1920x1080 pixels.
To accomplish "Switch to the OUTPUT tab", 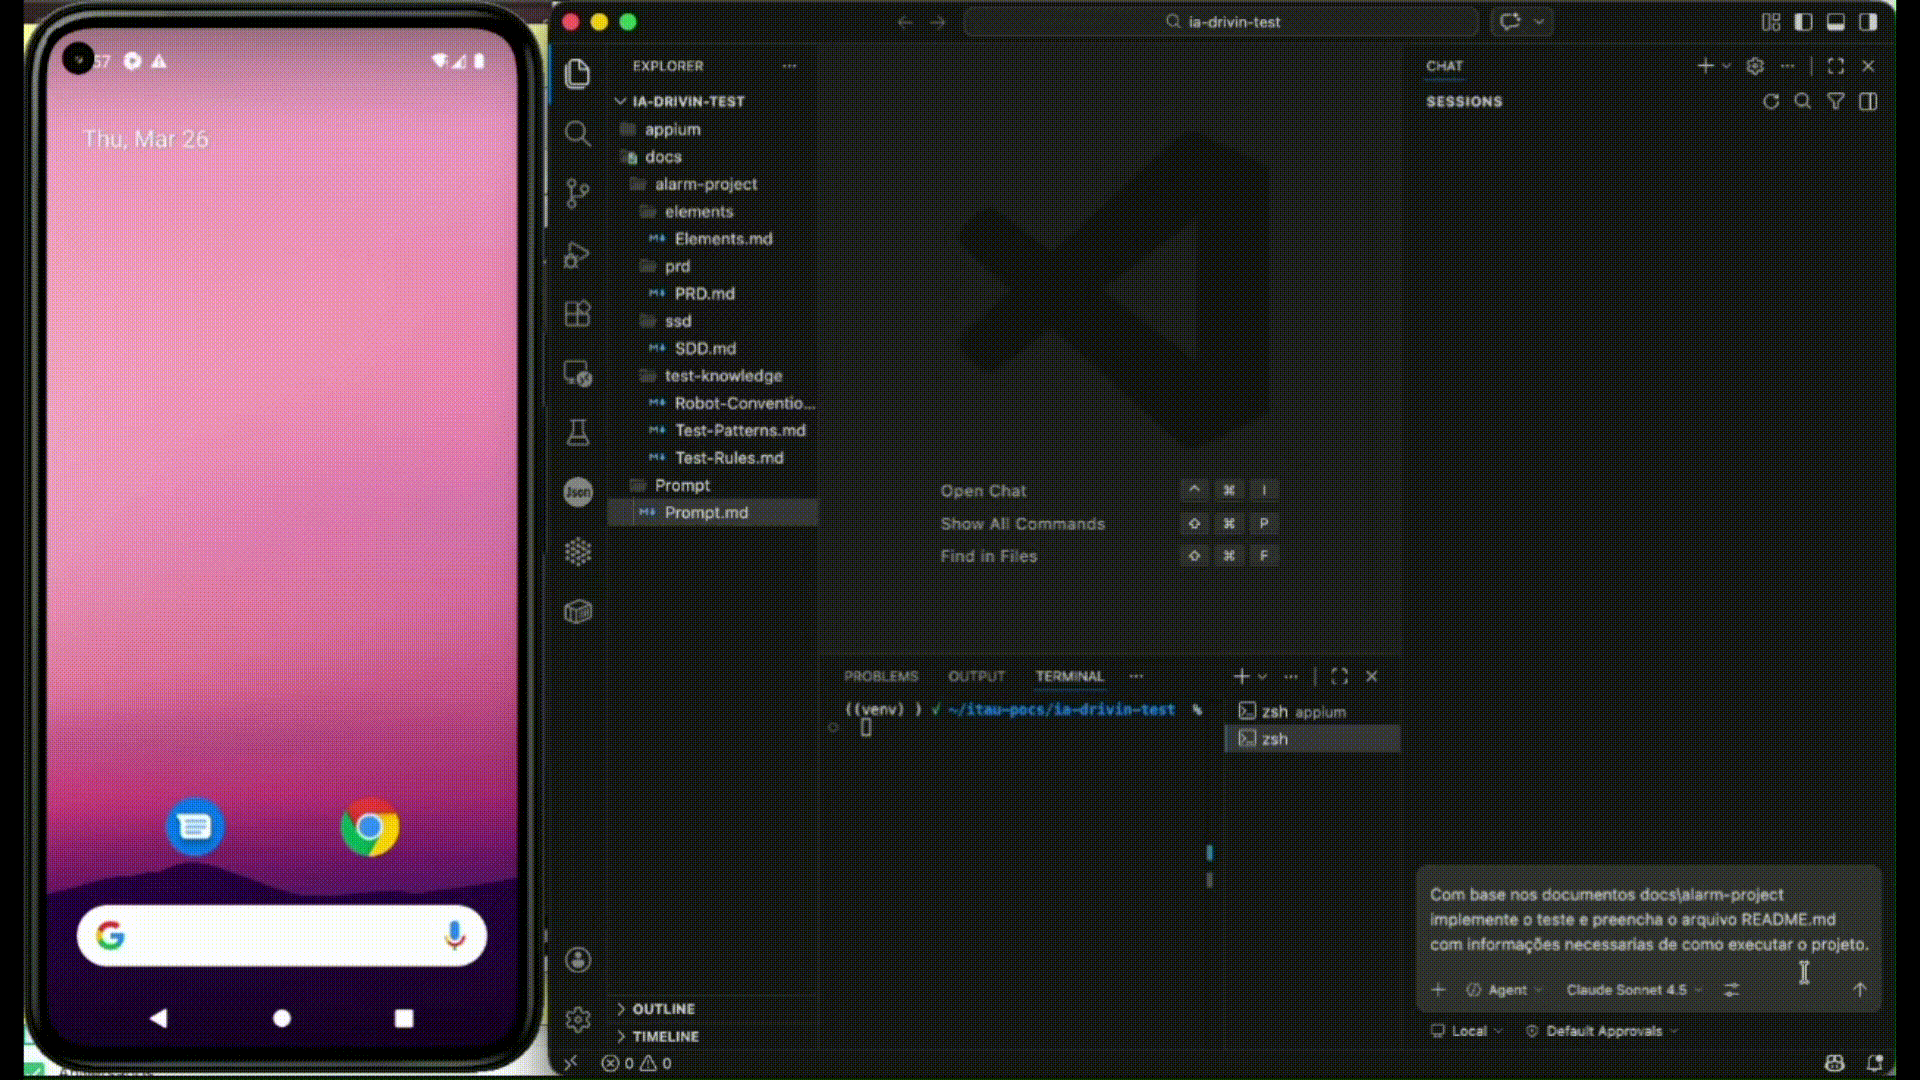I will point(976,677).
